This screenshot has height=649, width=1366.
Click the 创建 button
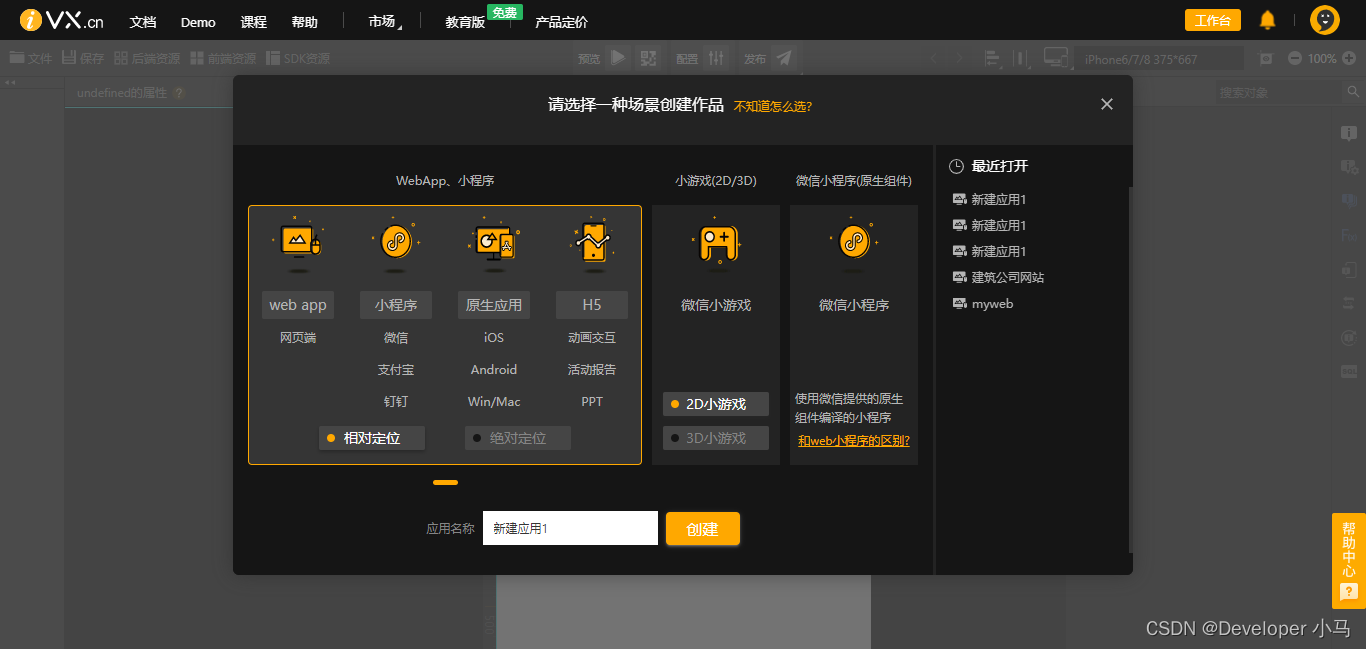click(703, 529)
